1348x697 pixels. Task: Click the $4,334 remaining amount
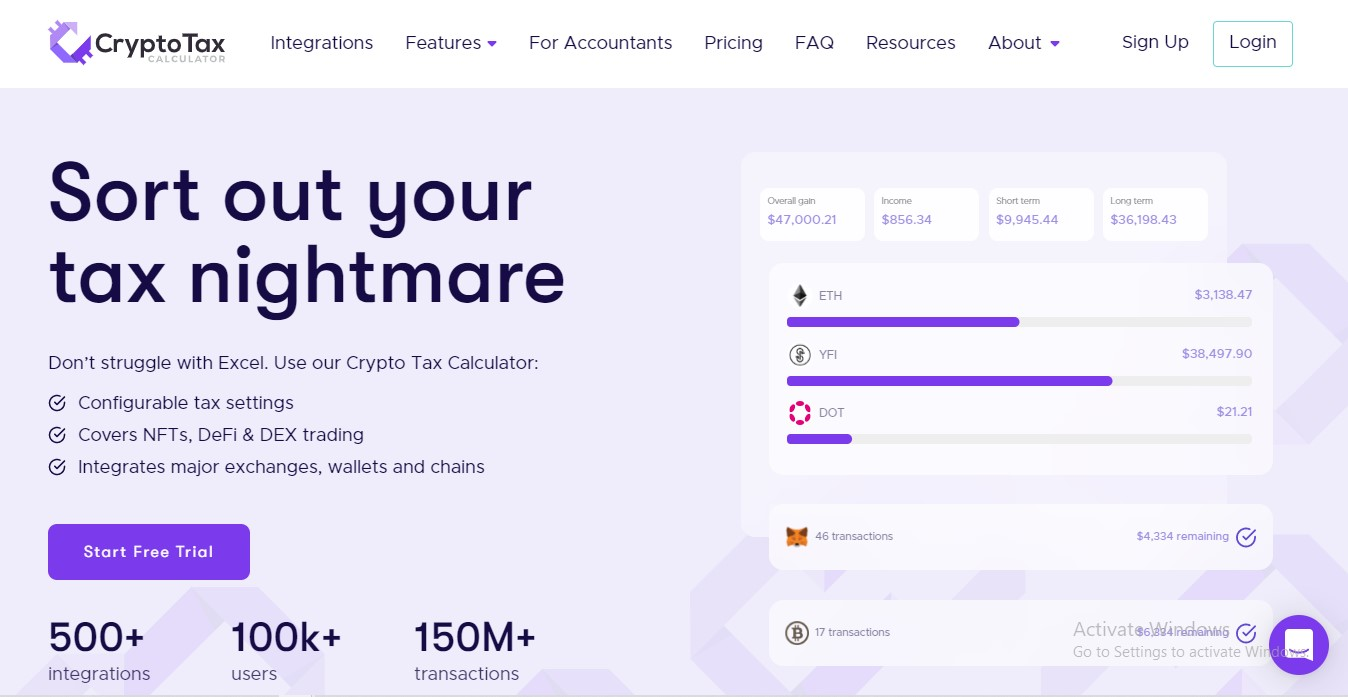[1183, 537]
